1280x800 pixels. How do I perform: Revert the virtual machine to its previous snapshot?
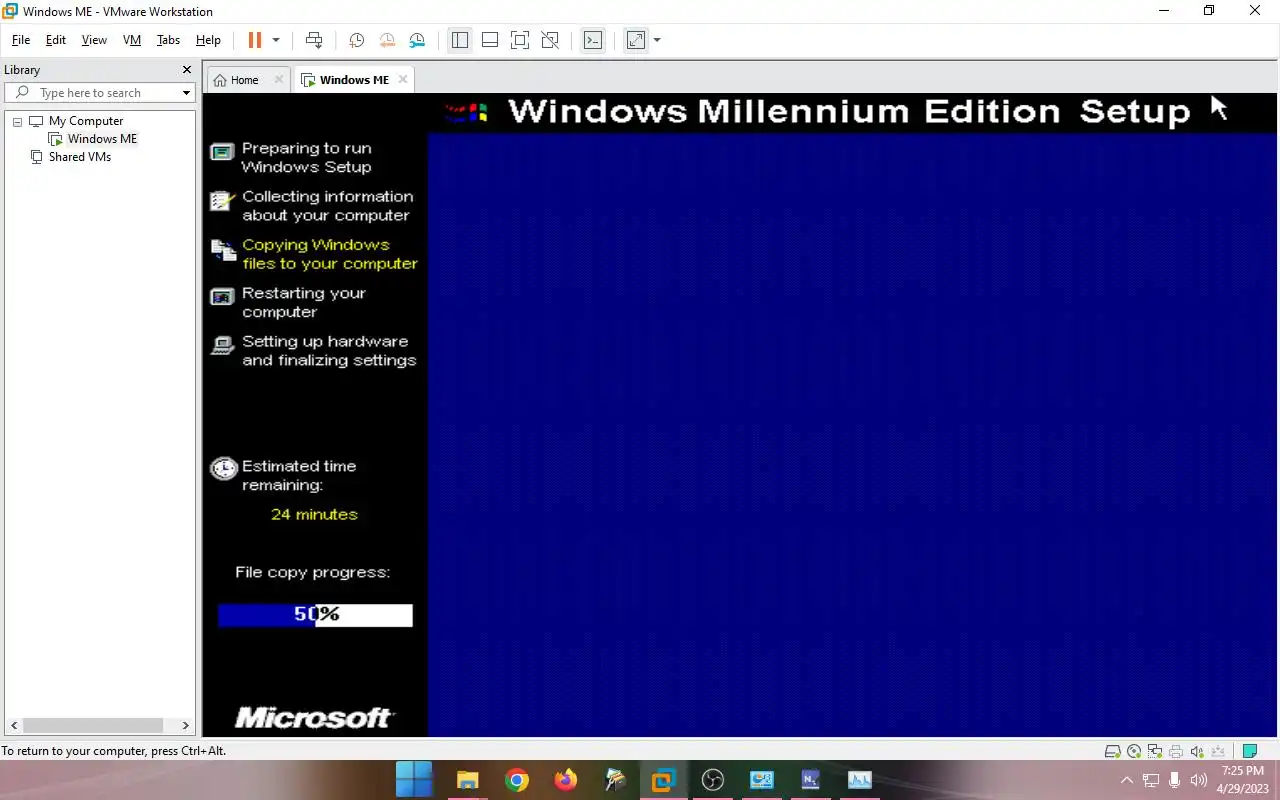[387, 40]
